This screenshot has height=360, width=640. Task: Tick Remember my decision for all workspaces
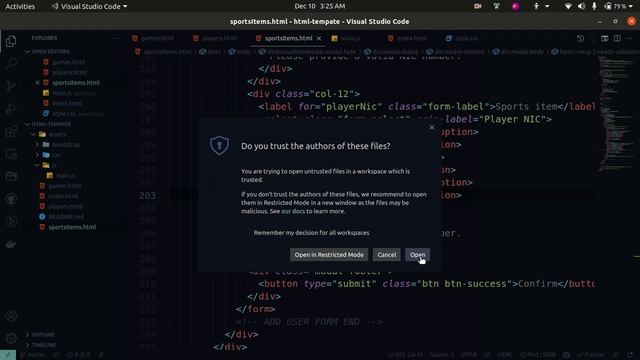245,233
